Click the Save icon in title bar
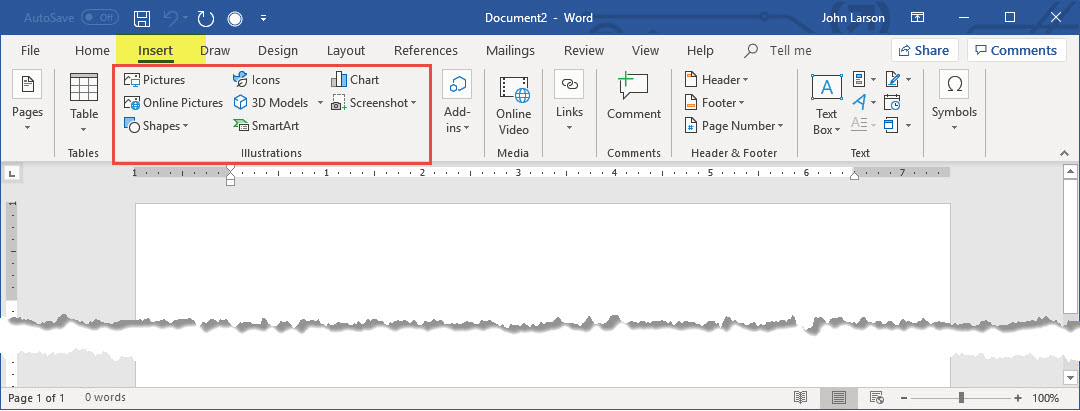Viewport: 1080px width, 411px height. coord(142,19)
